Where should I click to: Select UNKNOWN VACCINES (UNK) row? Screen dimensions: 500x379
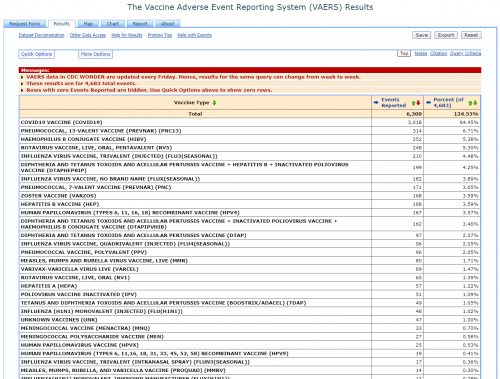pyautogui.click(x=250, y=320)
